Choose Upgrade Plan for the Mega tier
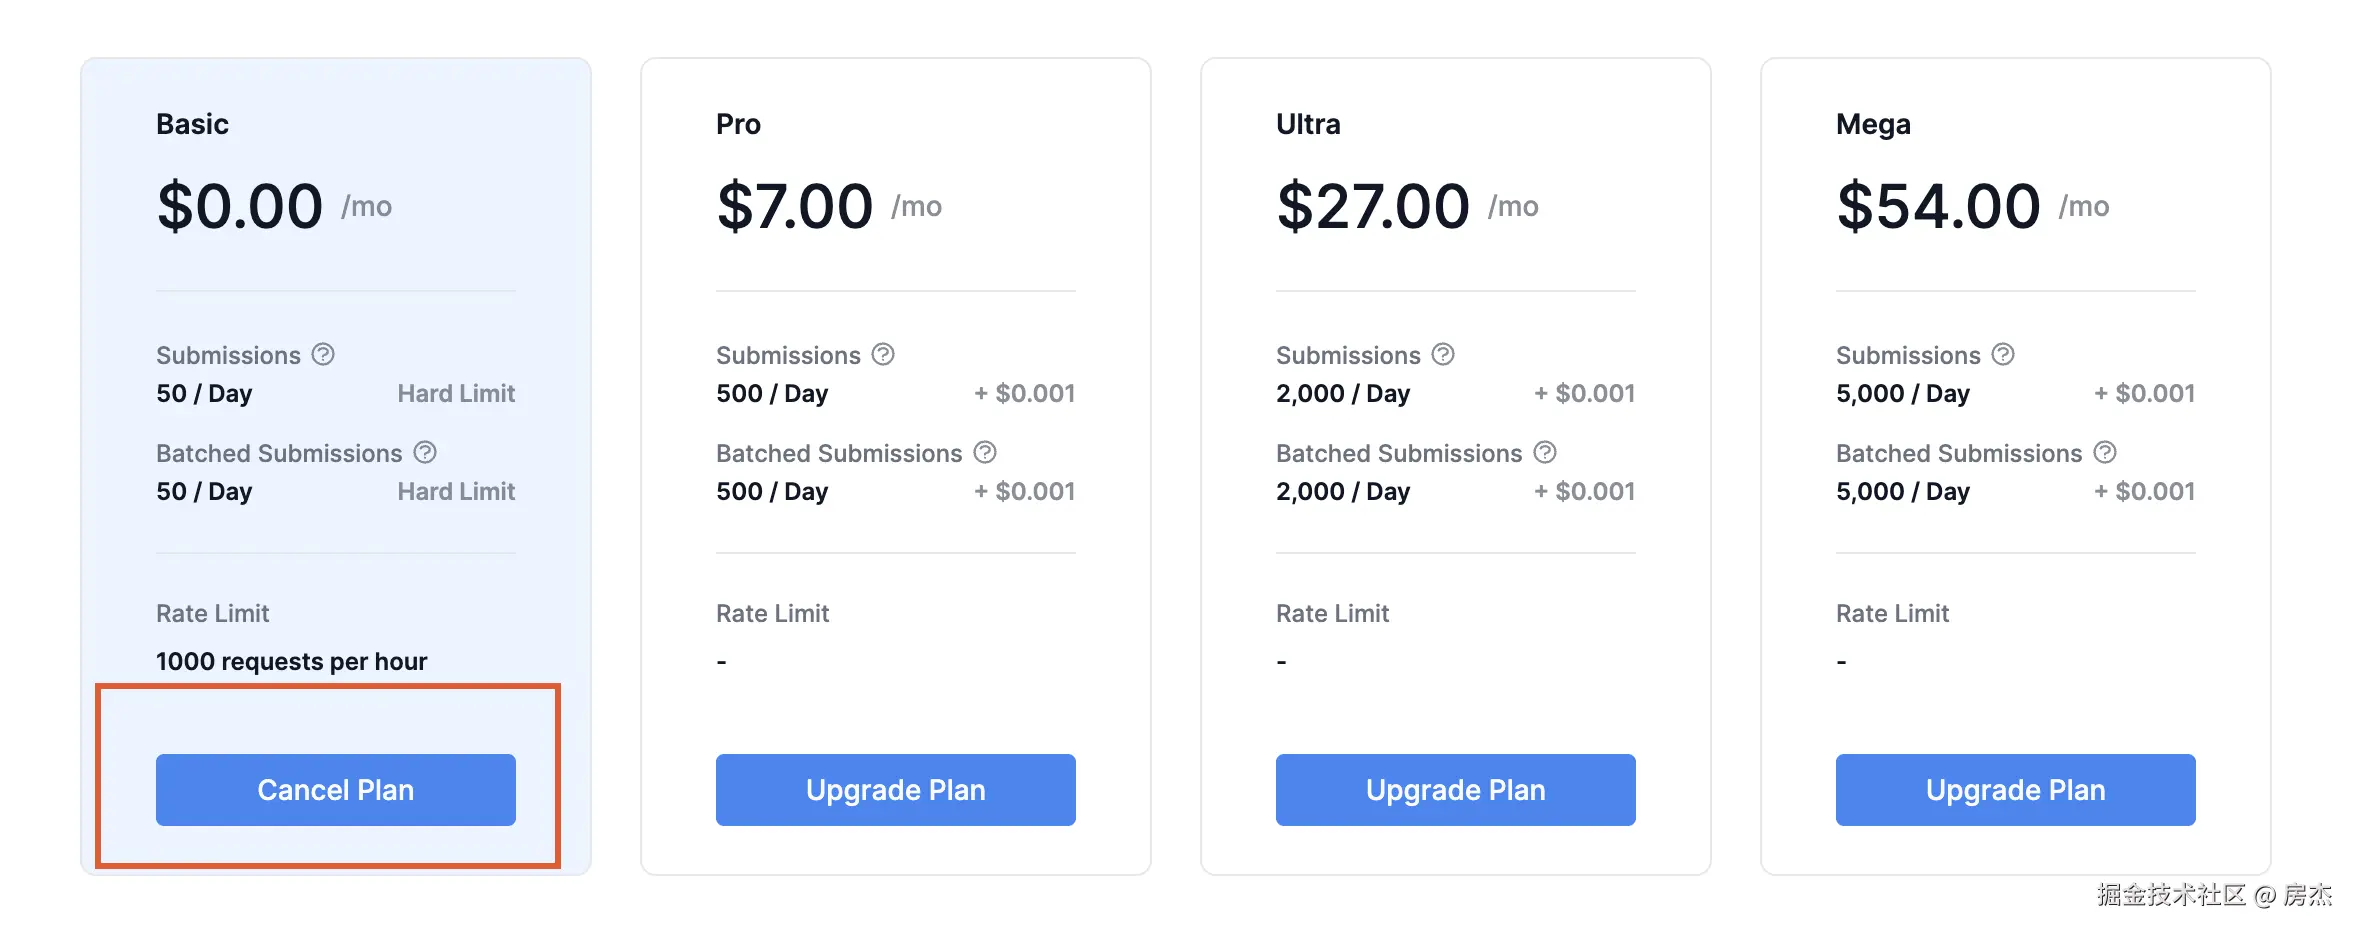 point(2015,789)
